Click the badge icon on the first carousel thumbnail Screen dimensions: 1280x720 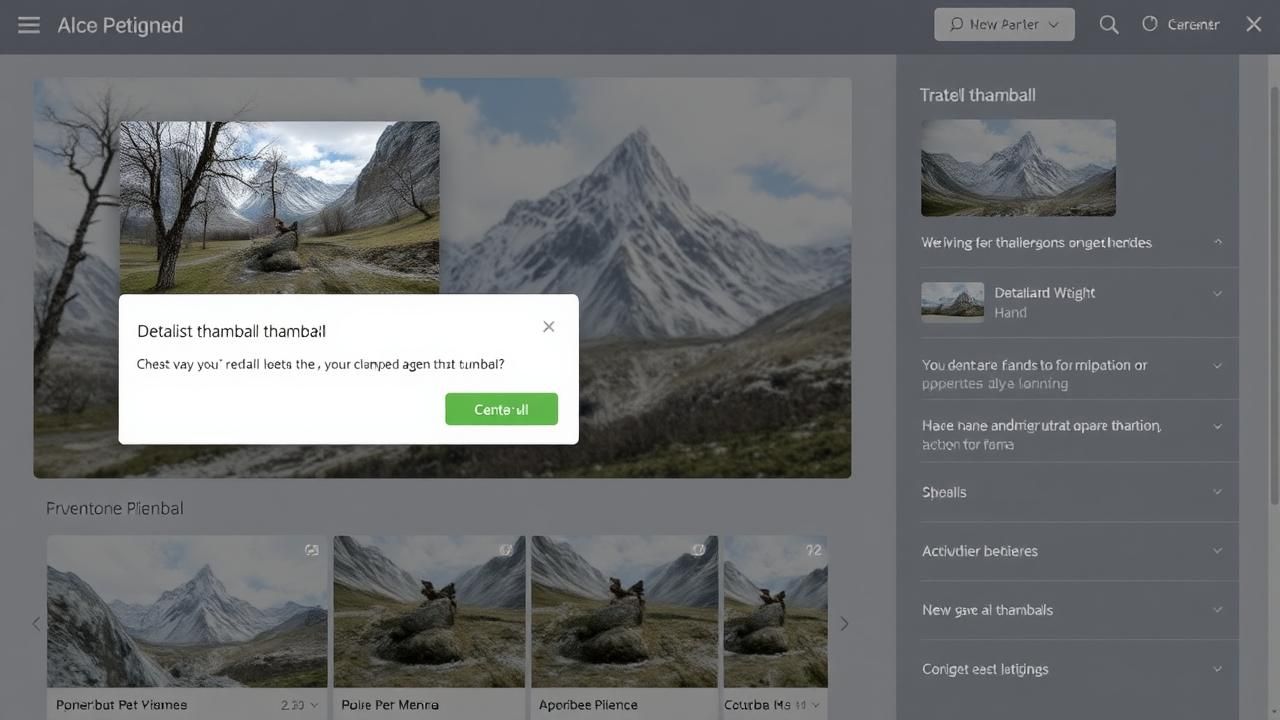(x=312, y=550)
